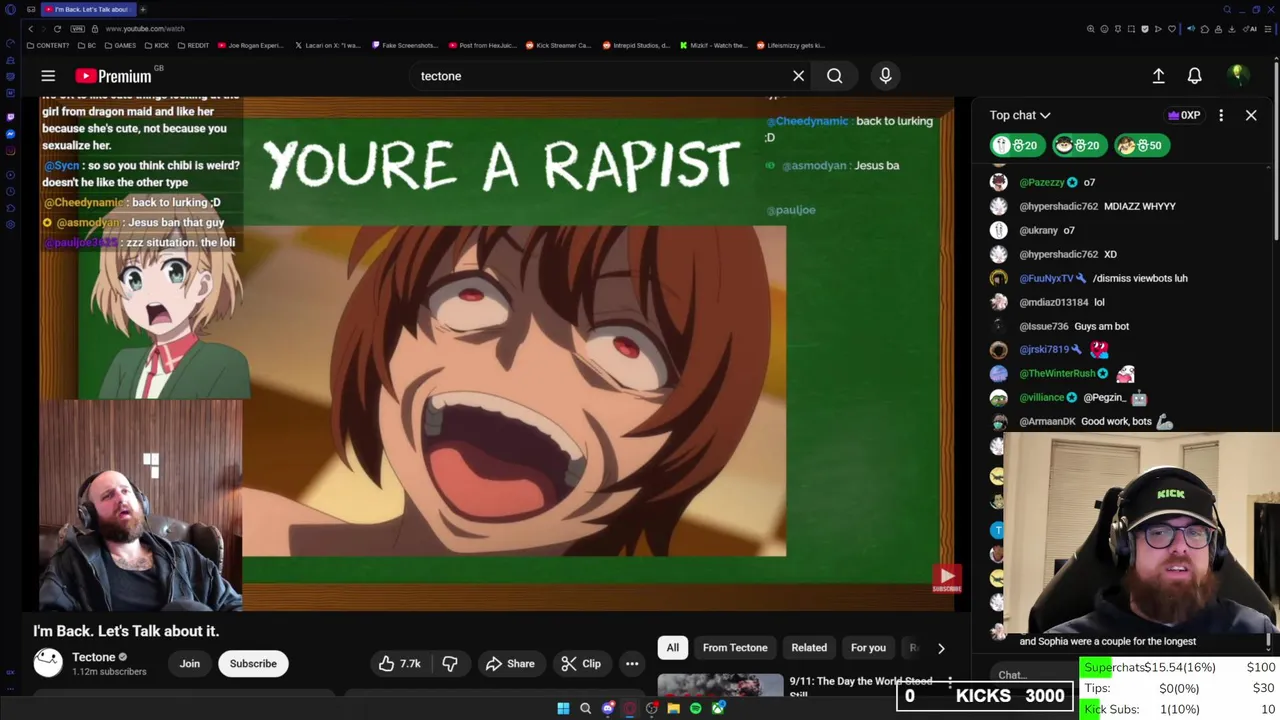Viewport: 1280px width, 720px height.
Task: Select the All filter chip
Action: (673, 648)
